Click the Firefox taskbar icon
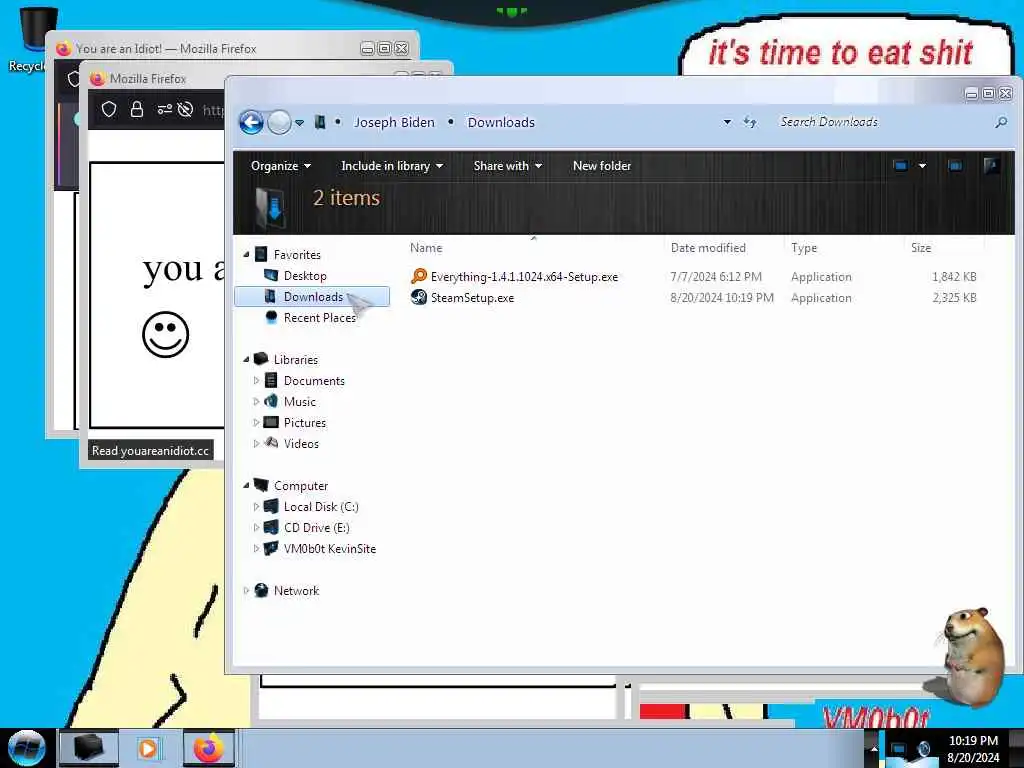Image resolution: width=1024 pixels, height=768 pixels. (208, 748)
